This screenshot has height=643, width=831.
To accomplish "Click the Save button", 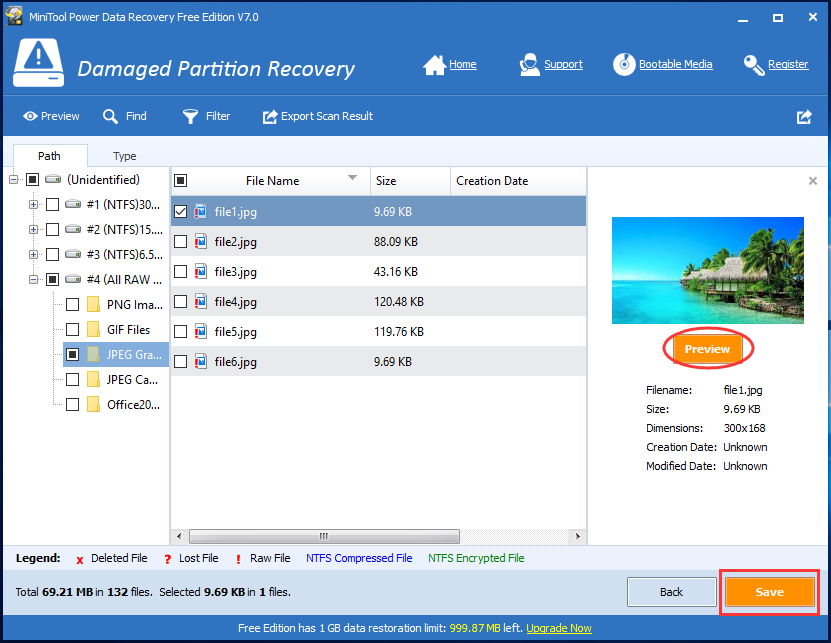I will pos(770,592).
